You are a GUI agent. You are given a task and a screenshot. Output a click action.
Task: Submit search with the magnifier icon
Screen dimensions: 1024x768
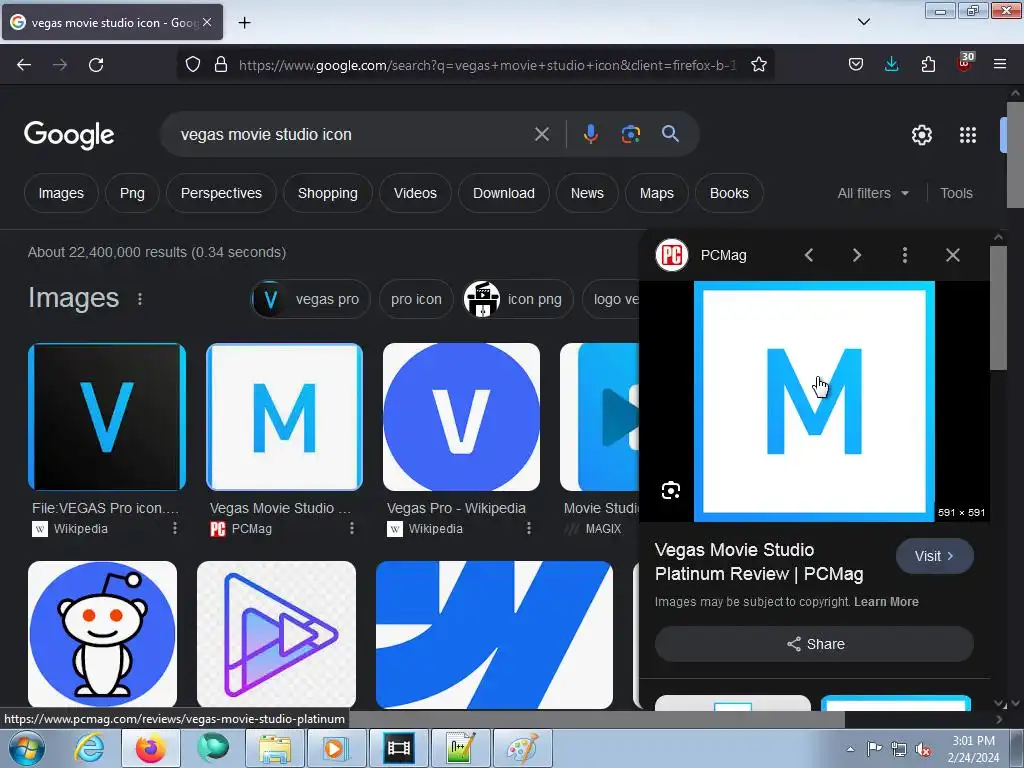[x=670, y=134]
